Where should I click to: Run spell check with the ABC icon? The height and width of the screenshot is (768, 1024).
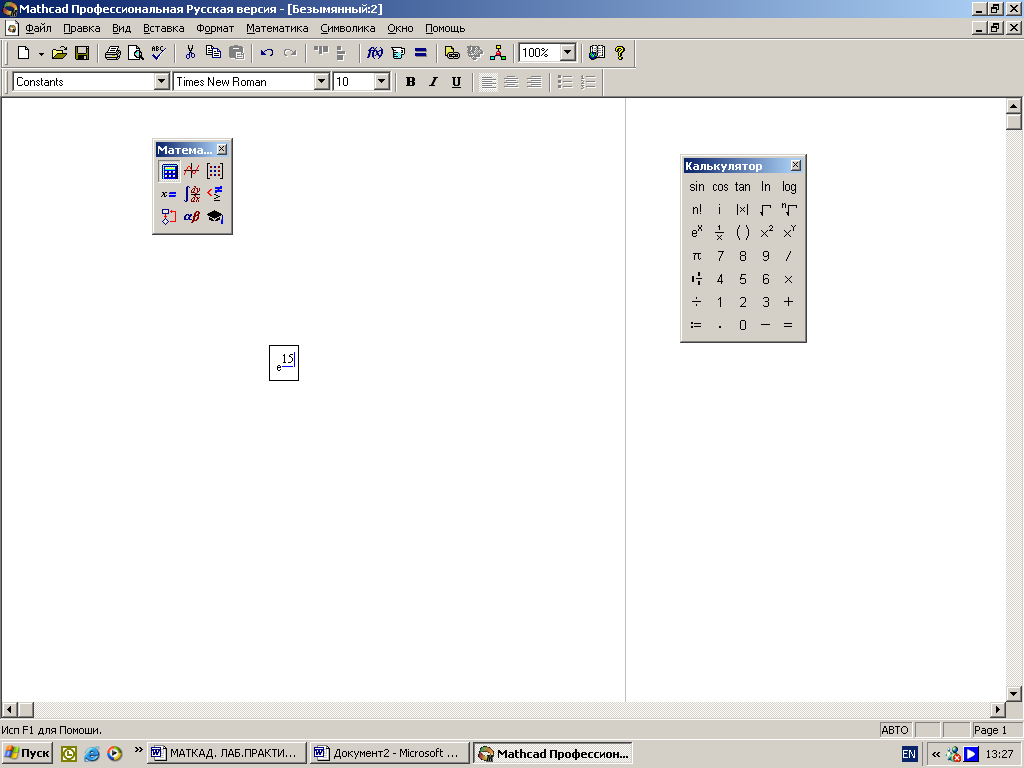pos(158,53)
